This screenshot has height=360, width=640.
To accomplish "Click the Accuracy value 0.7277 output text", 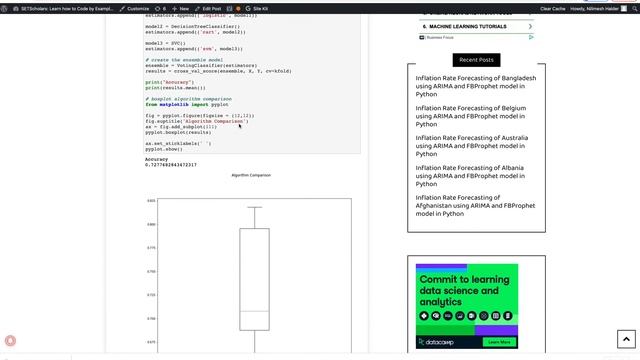I will 171,165.
